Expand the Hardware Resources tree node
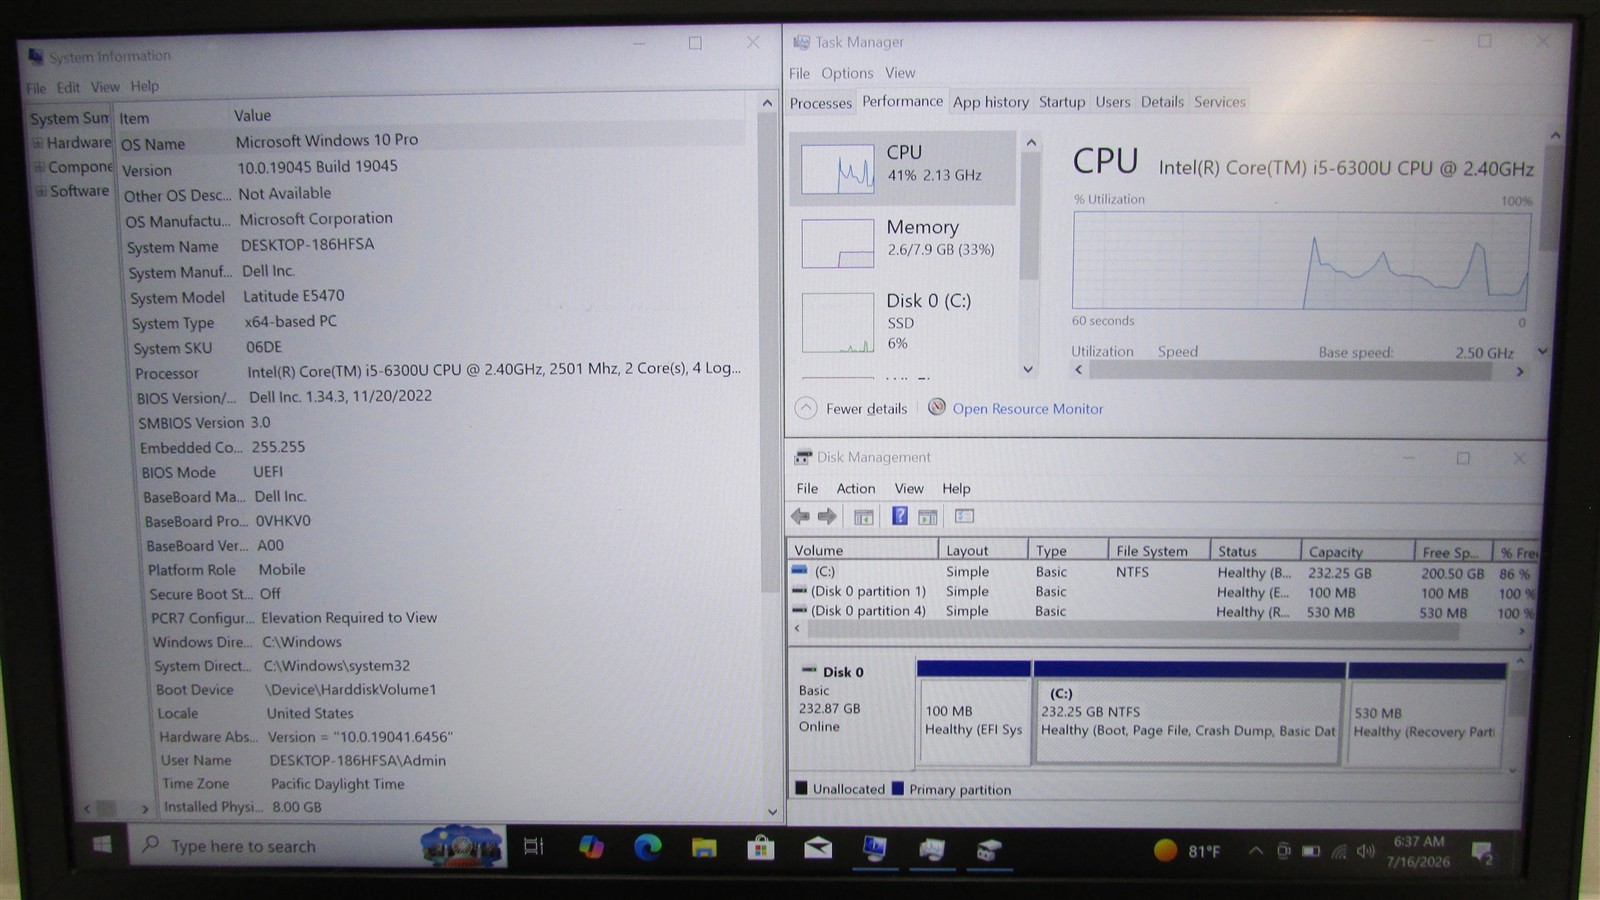The image size is (1600, 900). [39, 142]
